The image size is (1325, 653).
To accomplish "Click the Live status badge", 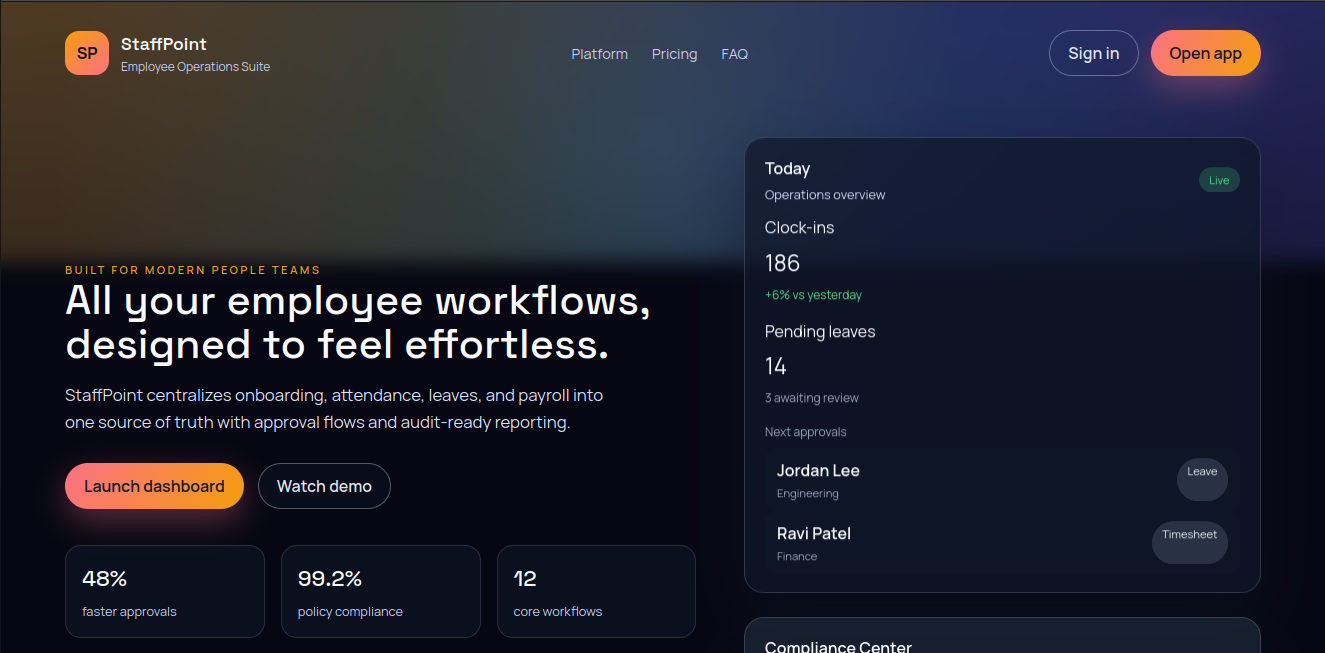I will pos(1219,180).
